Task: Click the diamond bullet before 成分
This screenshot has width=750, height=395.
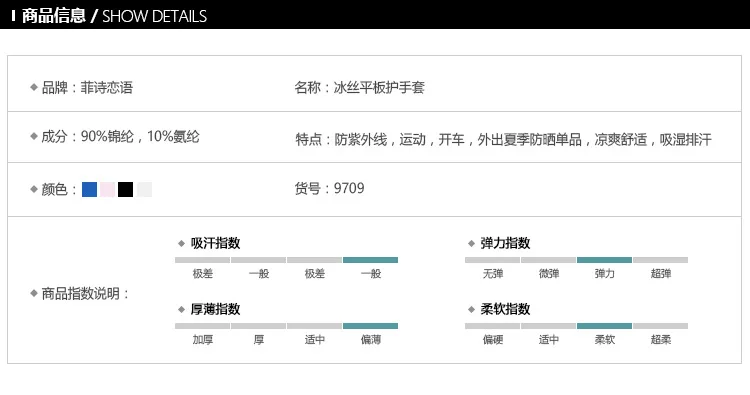Action: (x=33, y=136)
